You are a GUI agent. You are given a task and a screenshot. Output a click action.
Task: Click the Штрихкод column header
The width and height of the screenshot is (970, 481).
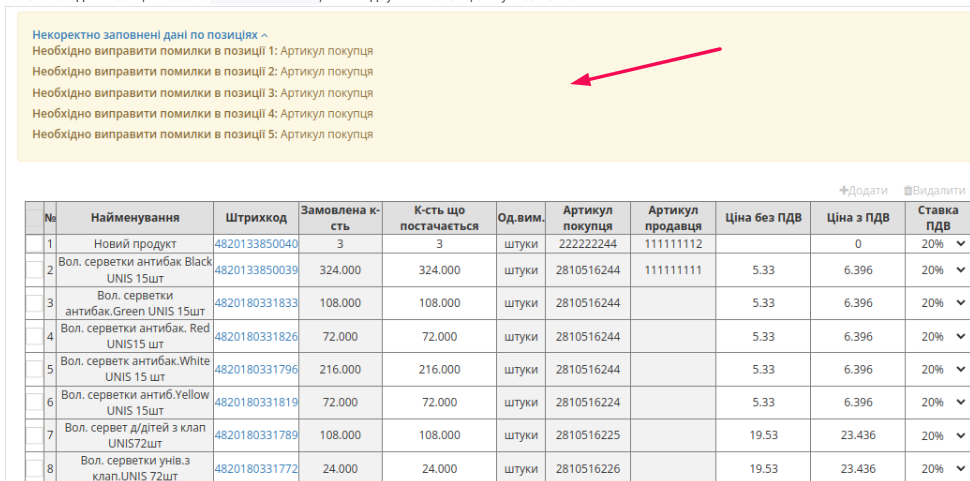click(x=256, y=218)
